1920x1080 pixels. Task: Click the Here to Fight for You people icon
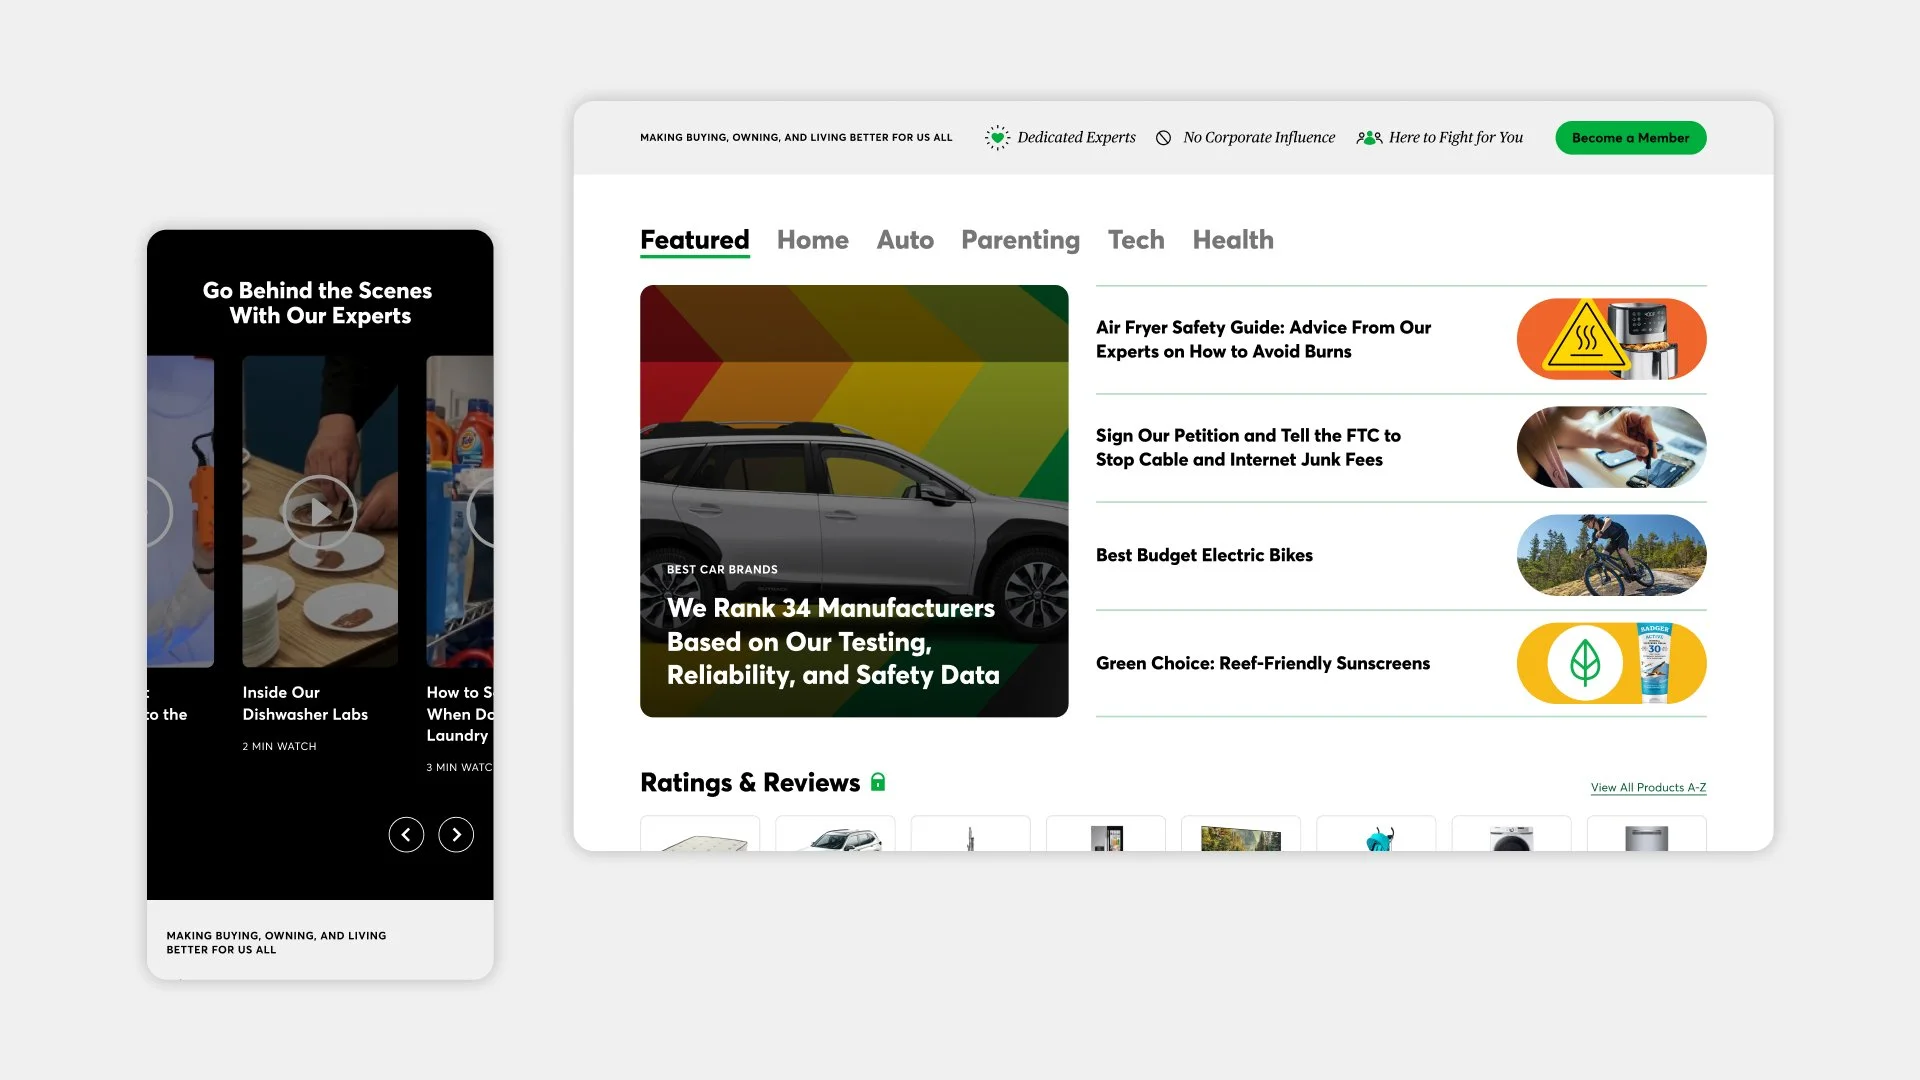click(1370, 138)
